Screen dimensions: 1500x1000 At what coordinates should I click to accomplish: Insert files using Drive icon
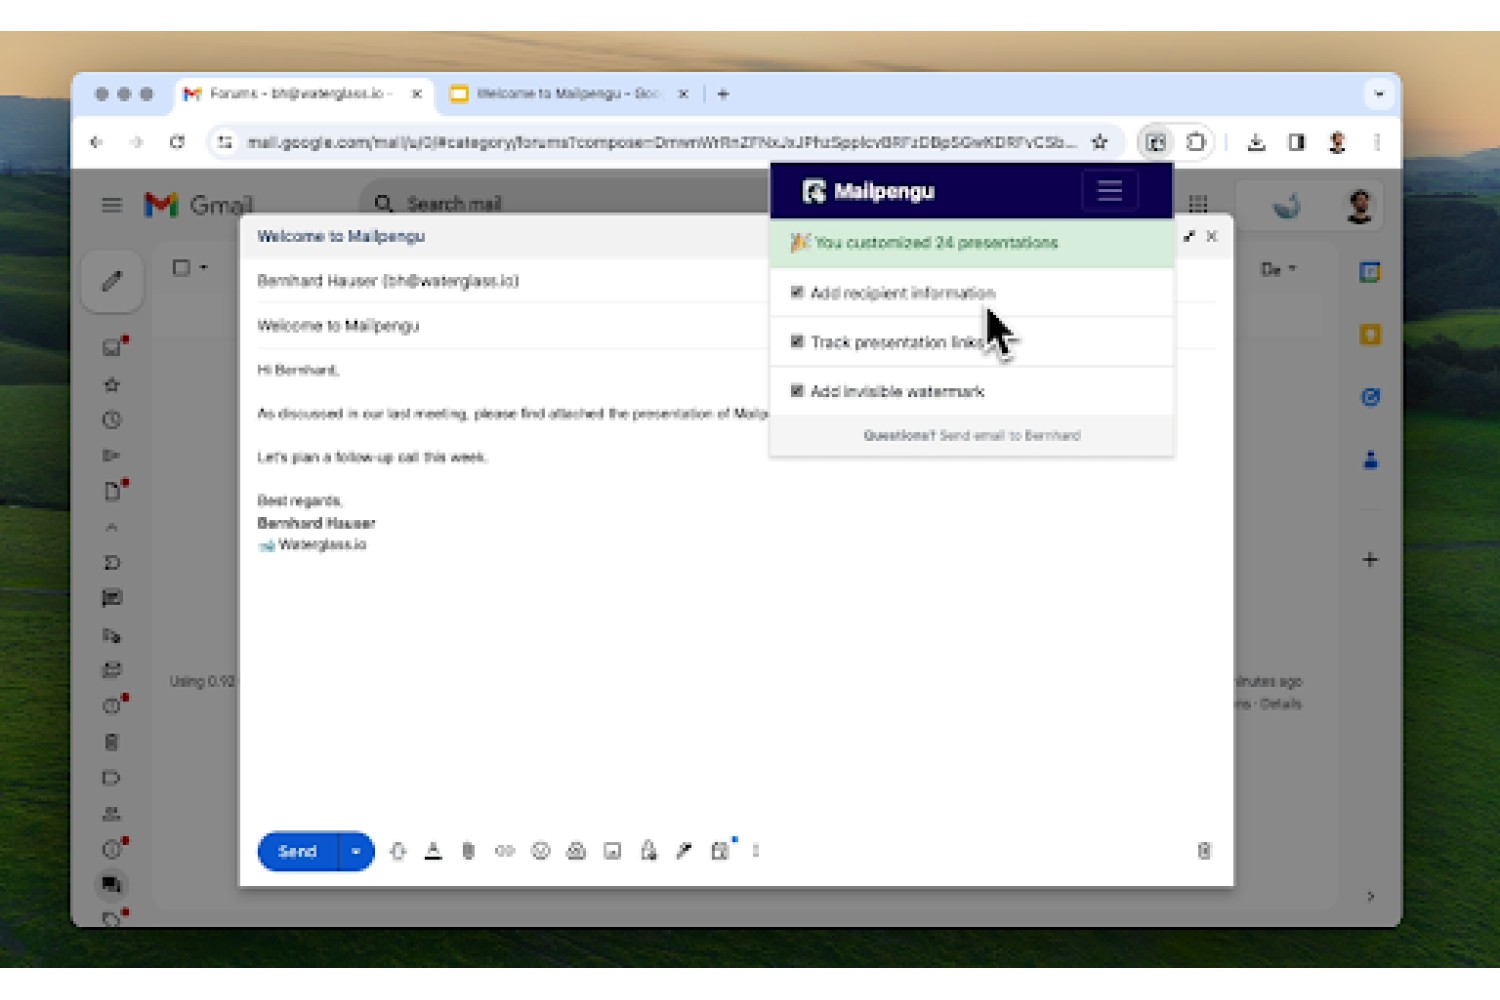576,851
